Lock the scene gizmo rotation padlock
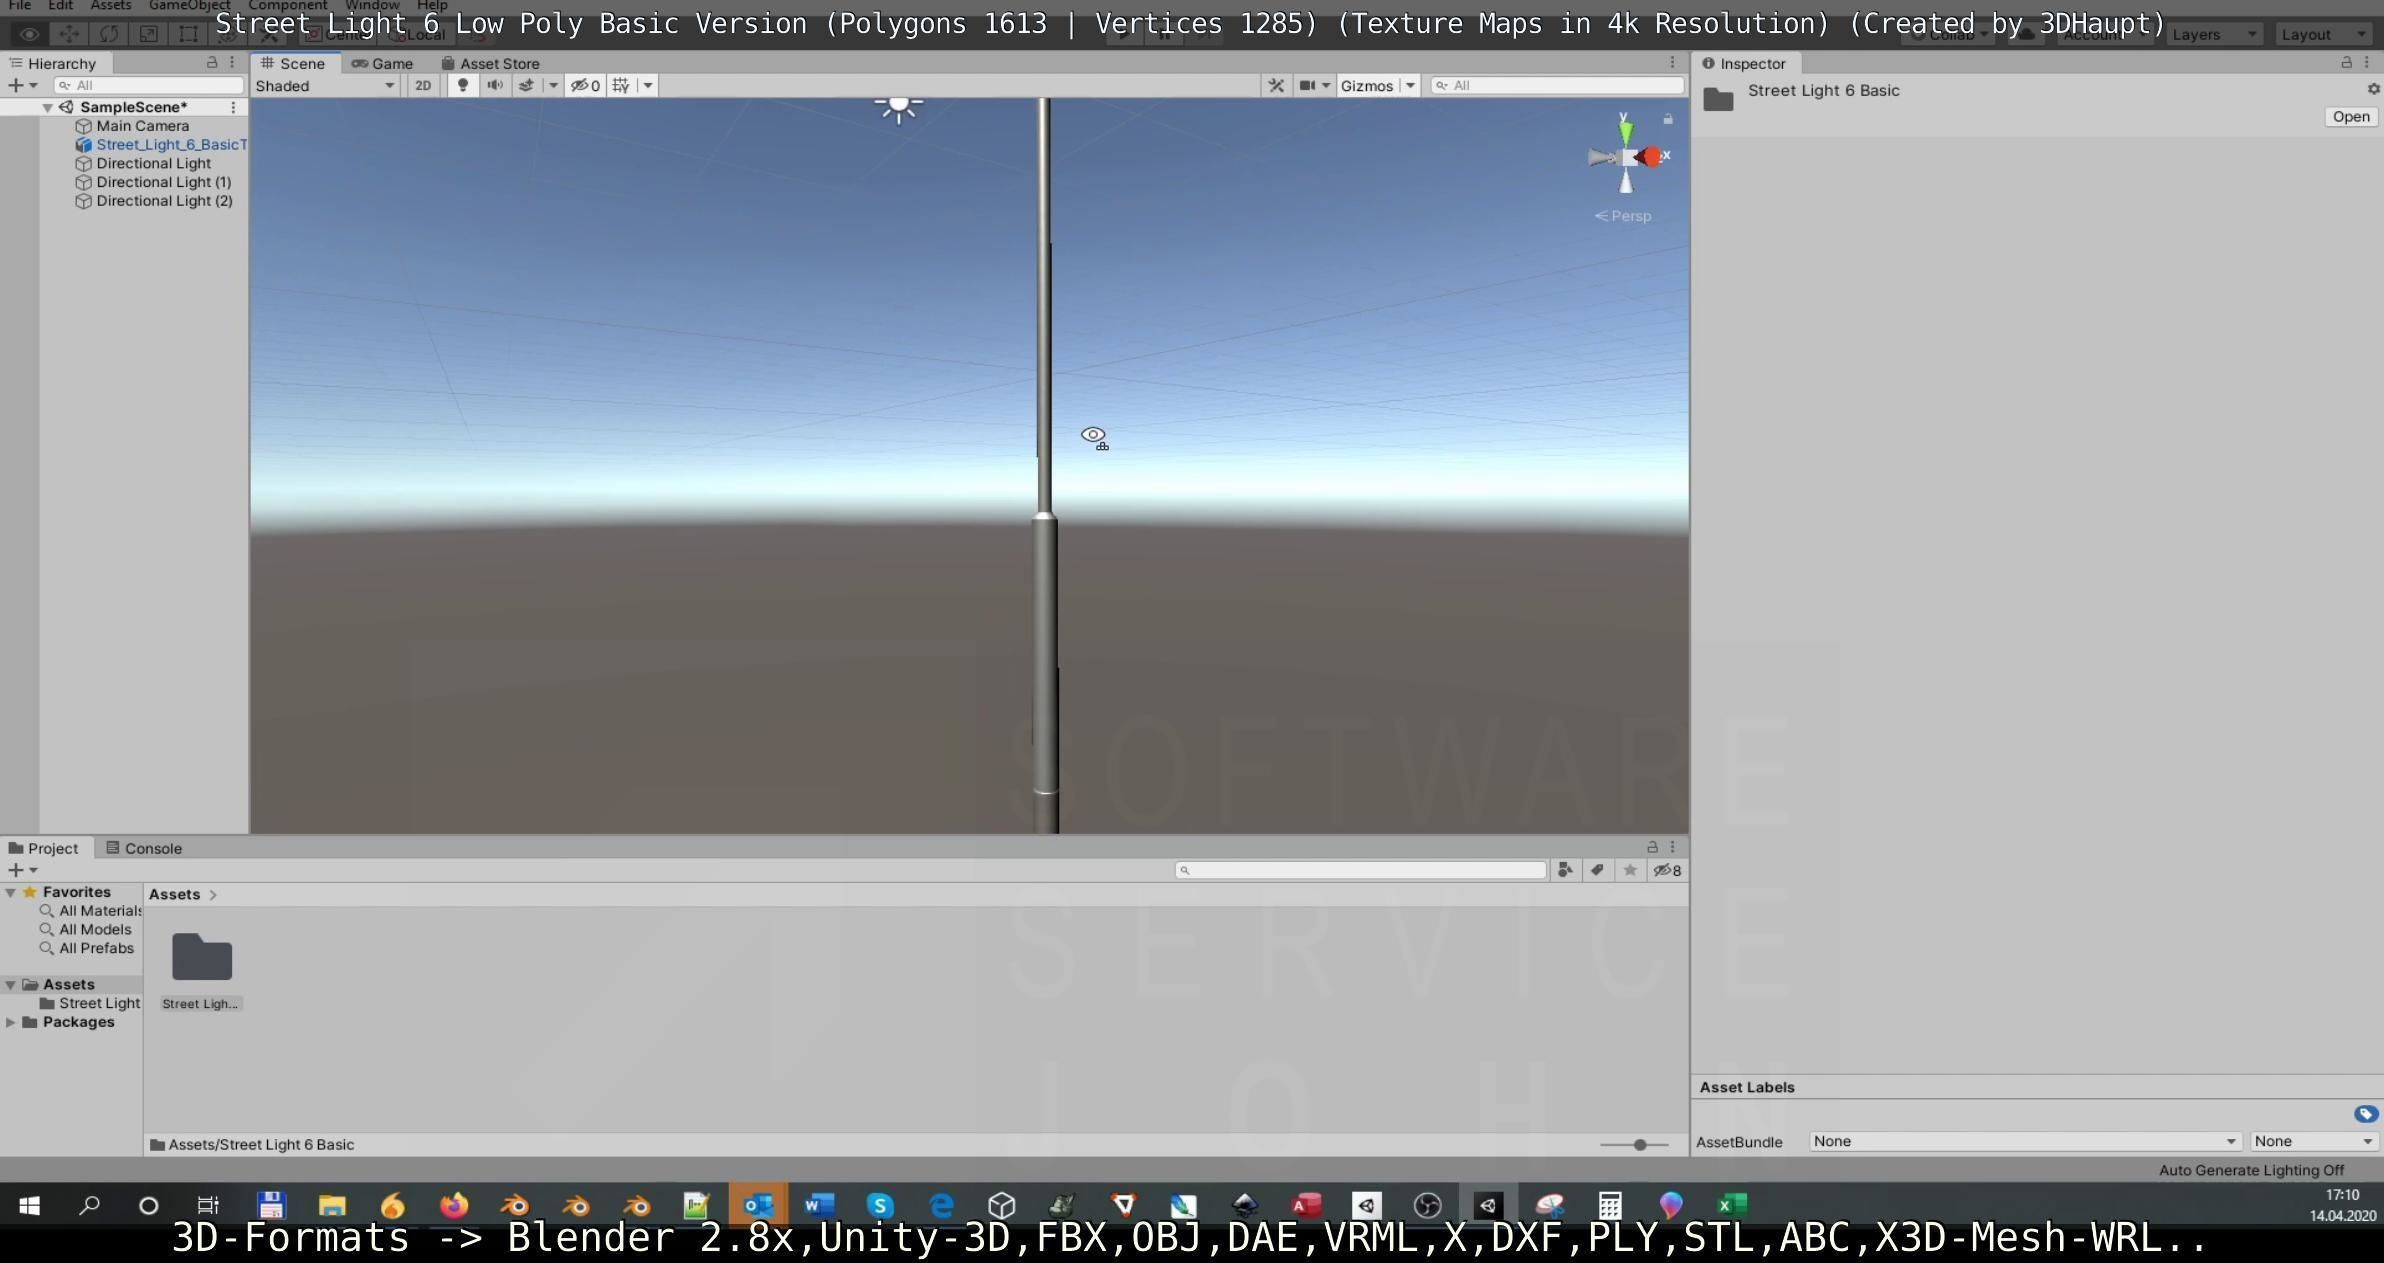Viewport: 2384px width, 1263px height. [1667, 119]
